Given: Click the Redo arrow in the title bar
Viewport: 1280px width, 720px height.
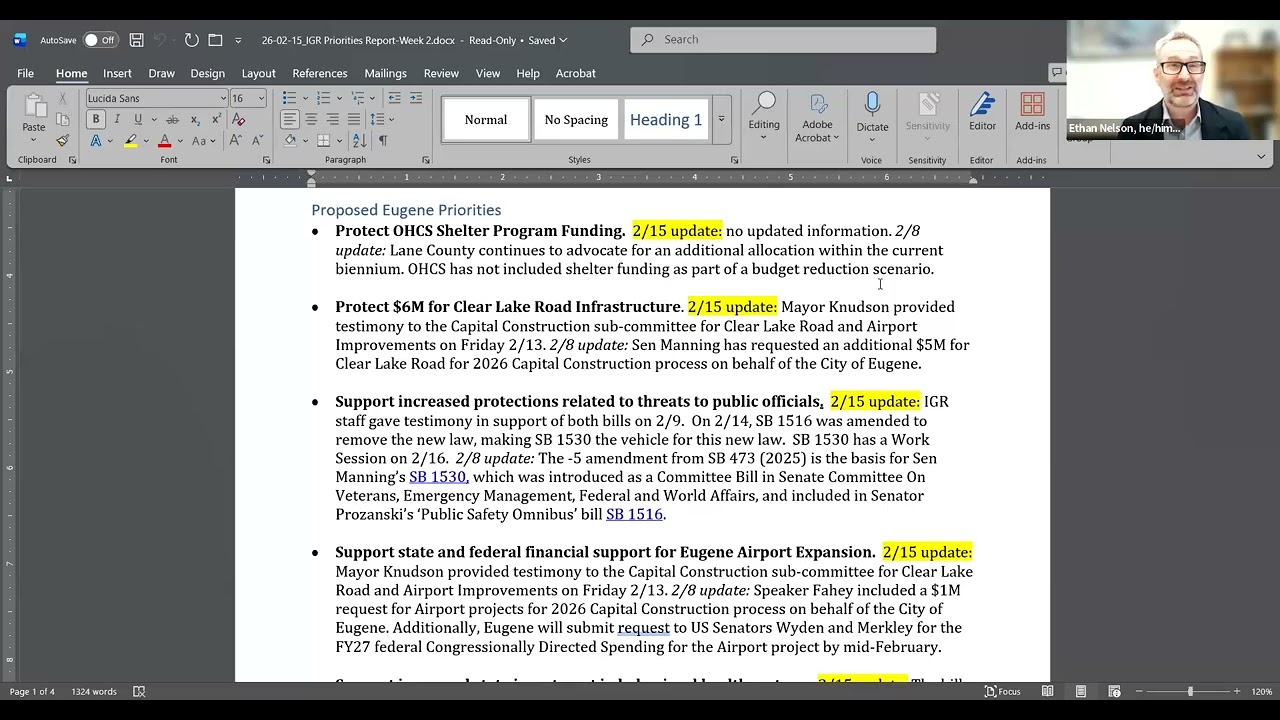Looking at the screenshot, I should pos(191,40).
